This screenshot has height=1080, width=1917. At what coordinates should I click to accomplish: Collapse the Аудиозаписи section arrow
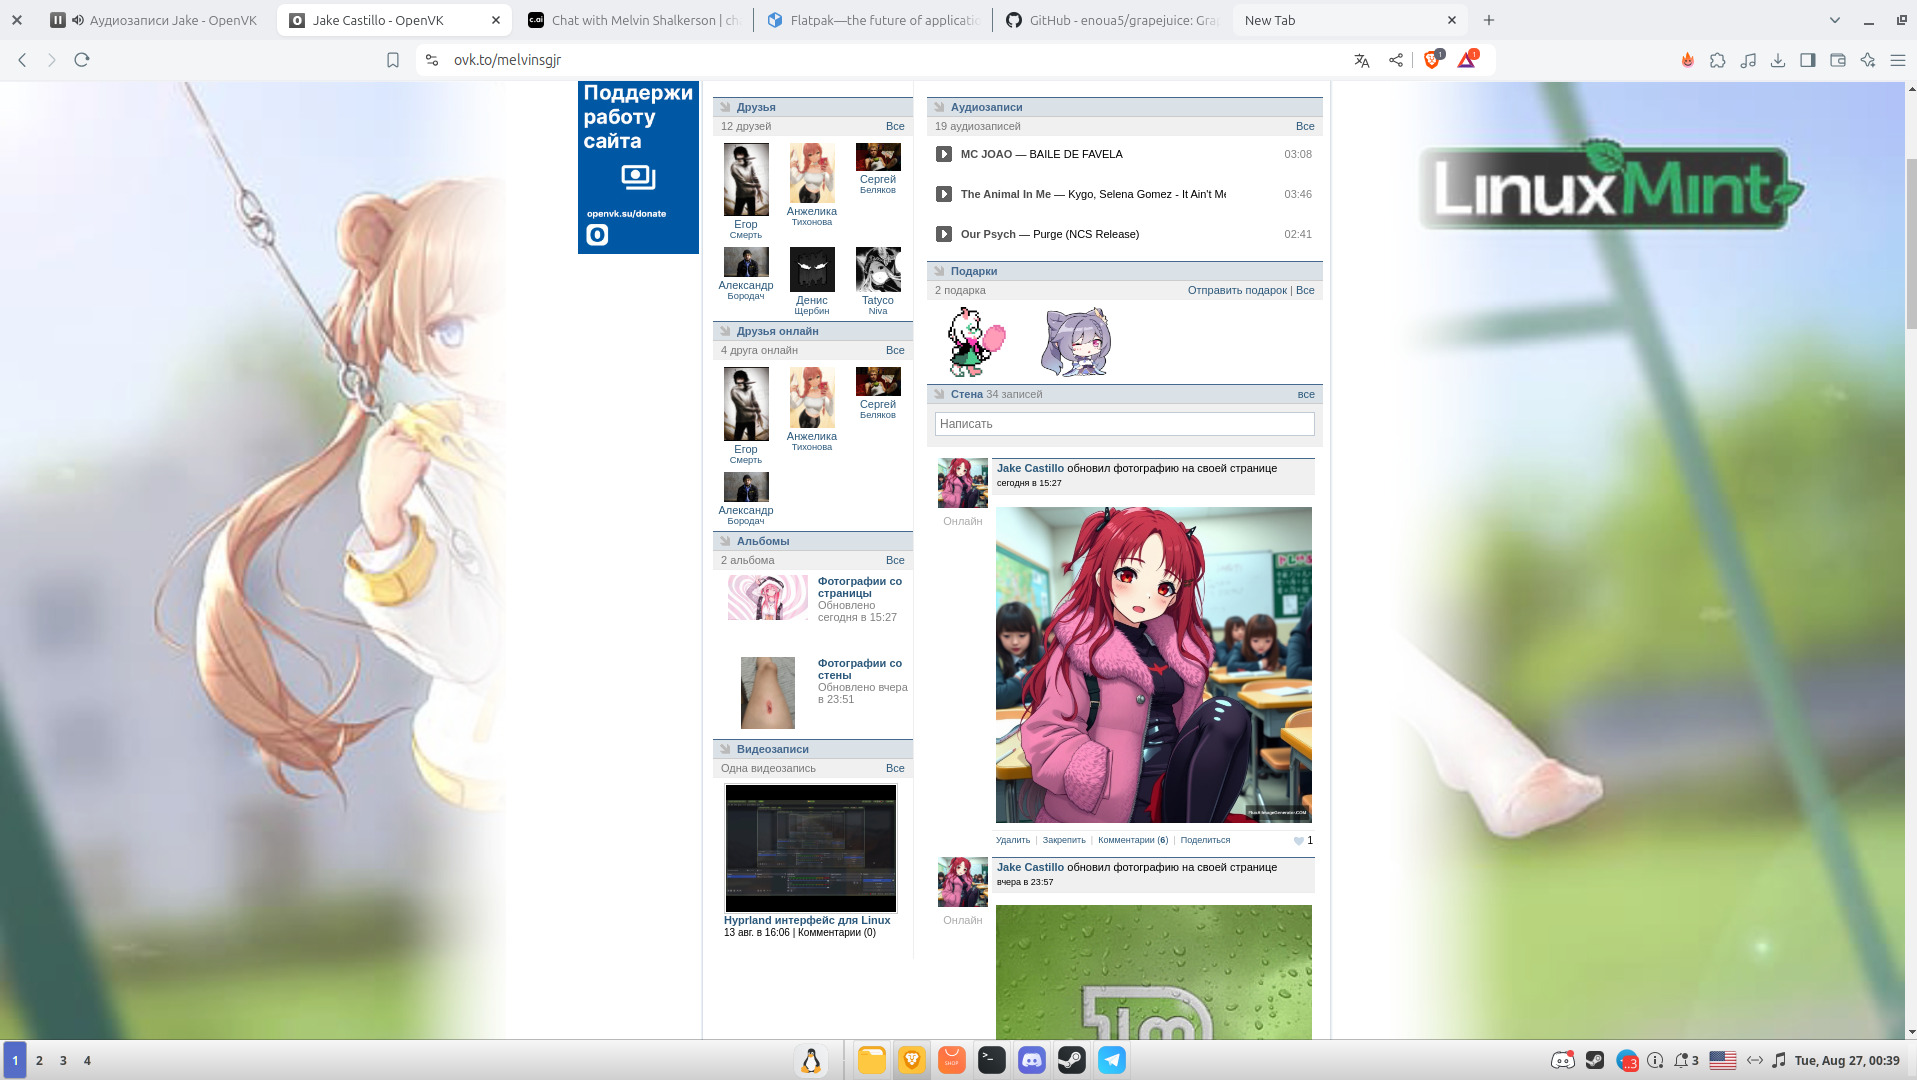coord(939,107)
